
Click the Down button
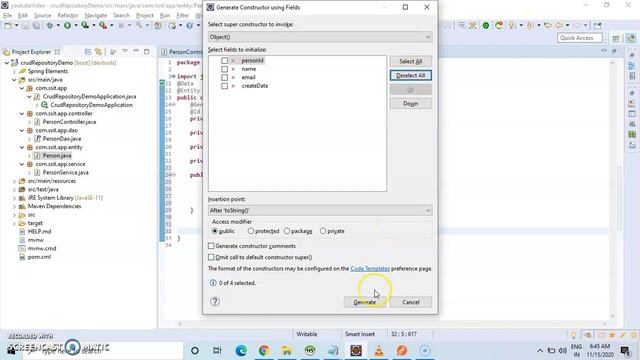coord(411,104)
